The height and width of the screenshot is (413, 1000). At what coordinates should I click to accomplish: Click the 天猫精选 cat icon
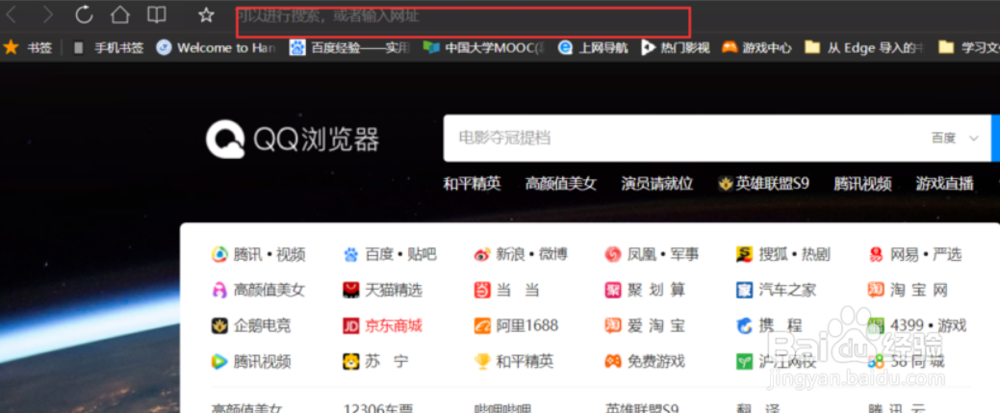click(x=351, y=291)
